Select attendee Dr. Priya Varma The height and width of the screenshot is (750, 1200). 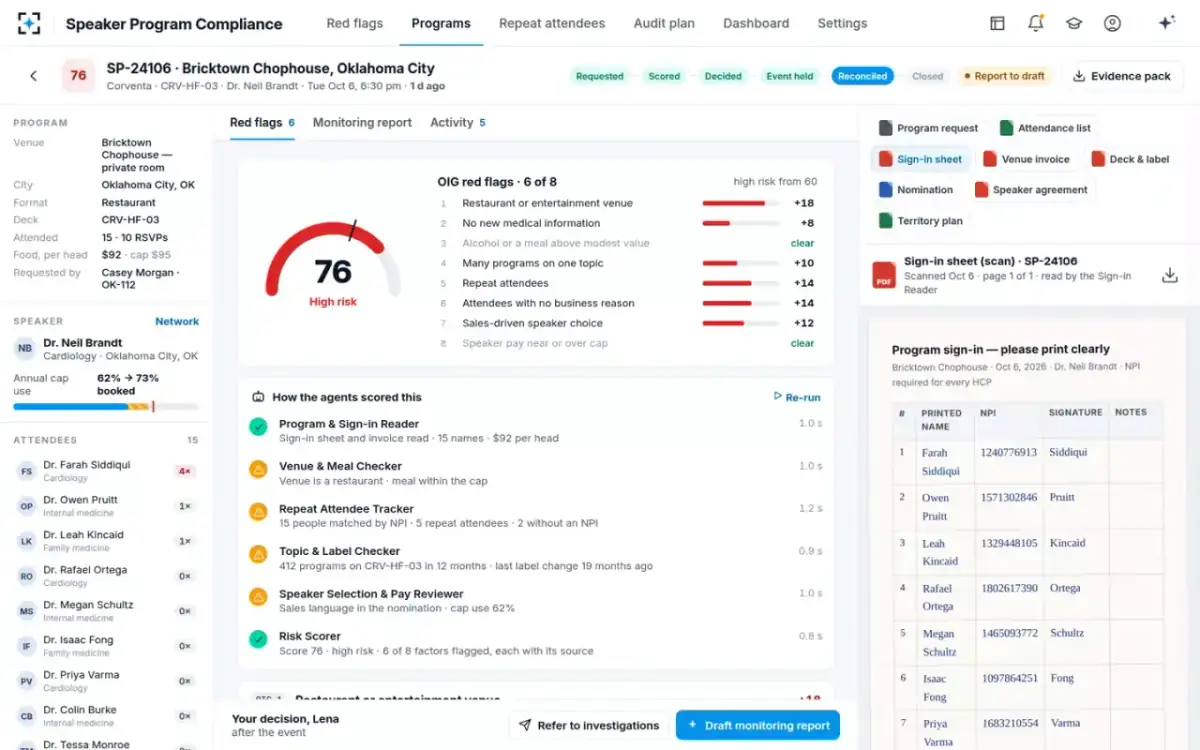(x=106, y=680)
